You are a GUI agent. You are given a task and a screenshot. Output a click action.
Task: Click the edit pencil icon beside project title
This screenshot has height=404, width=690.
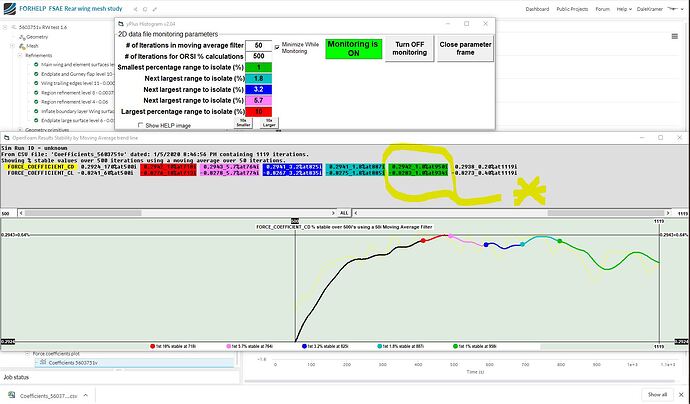pos(155,9)
